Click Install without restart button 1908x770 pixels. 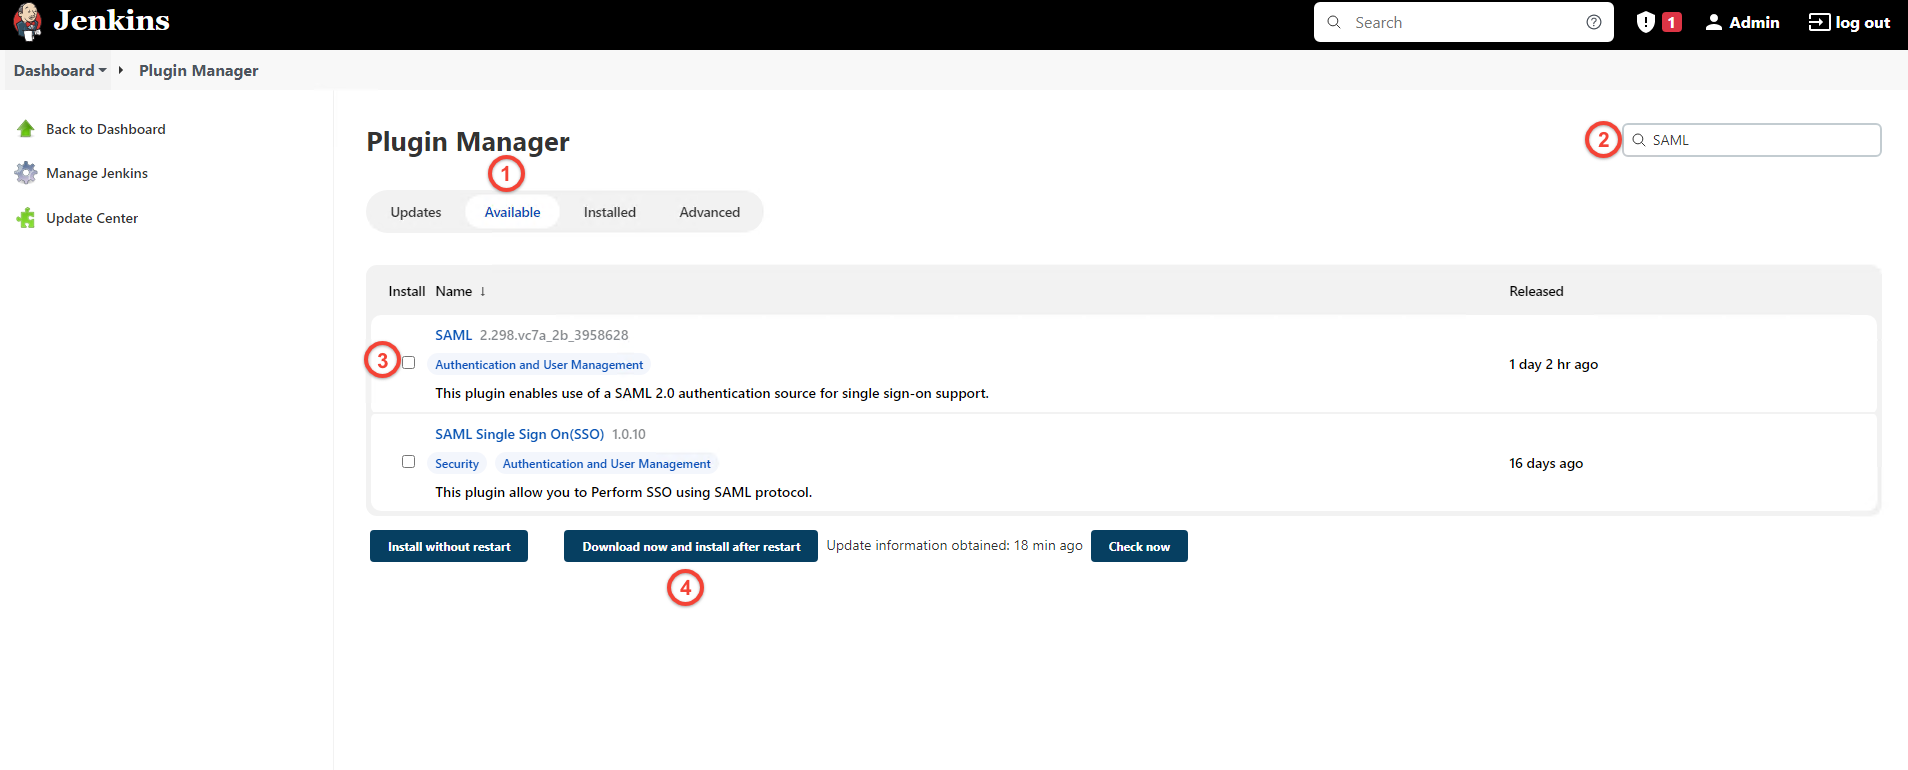coord(449,547)
